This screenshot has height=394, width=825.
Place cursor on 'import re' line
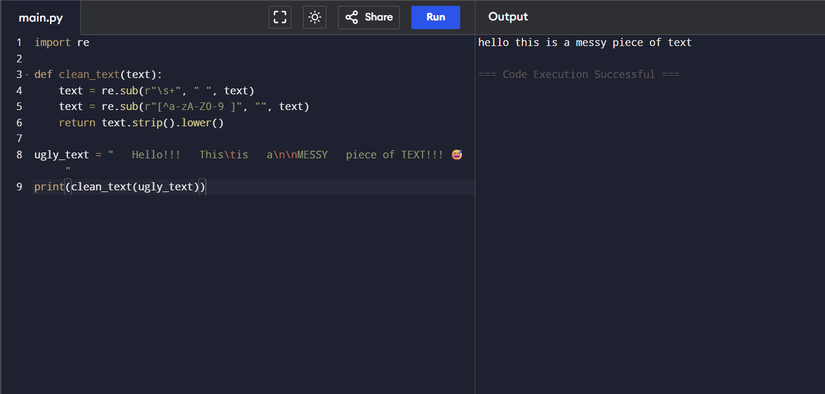pos(62,43)
